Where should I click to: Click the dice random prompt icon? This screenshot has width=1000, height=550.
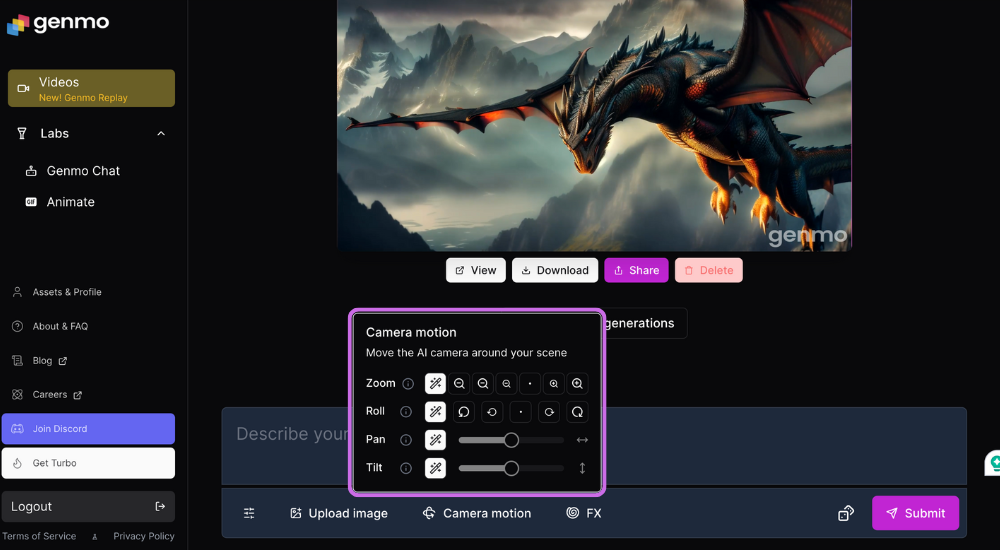point(846,513)
